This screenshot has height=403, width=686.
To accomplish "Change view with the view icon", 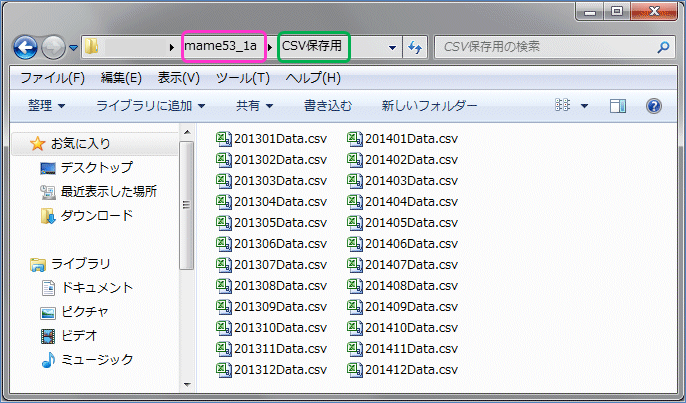I will [563, 105].
